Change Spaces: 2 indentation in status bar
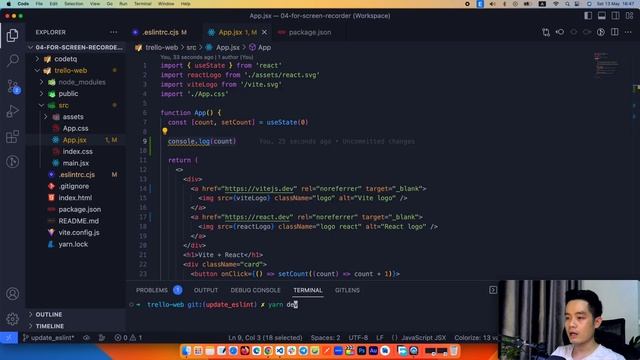Viewport: 640px width, 360px height. pos(325,338)
